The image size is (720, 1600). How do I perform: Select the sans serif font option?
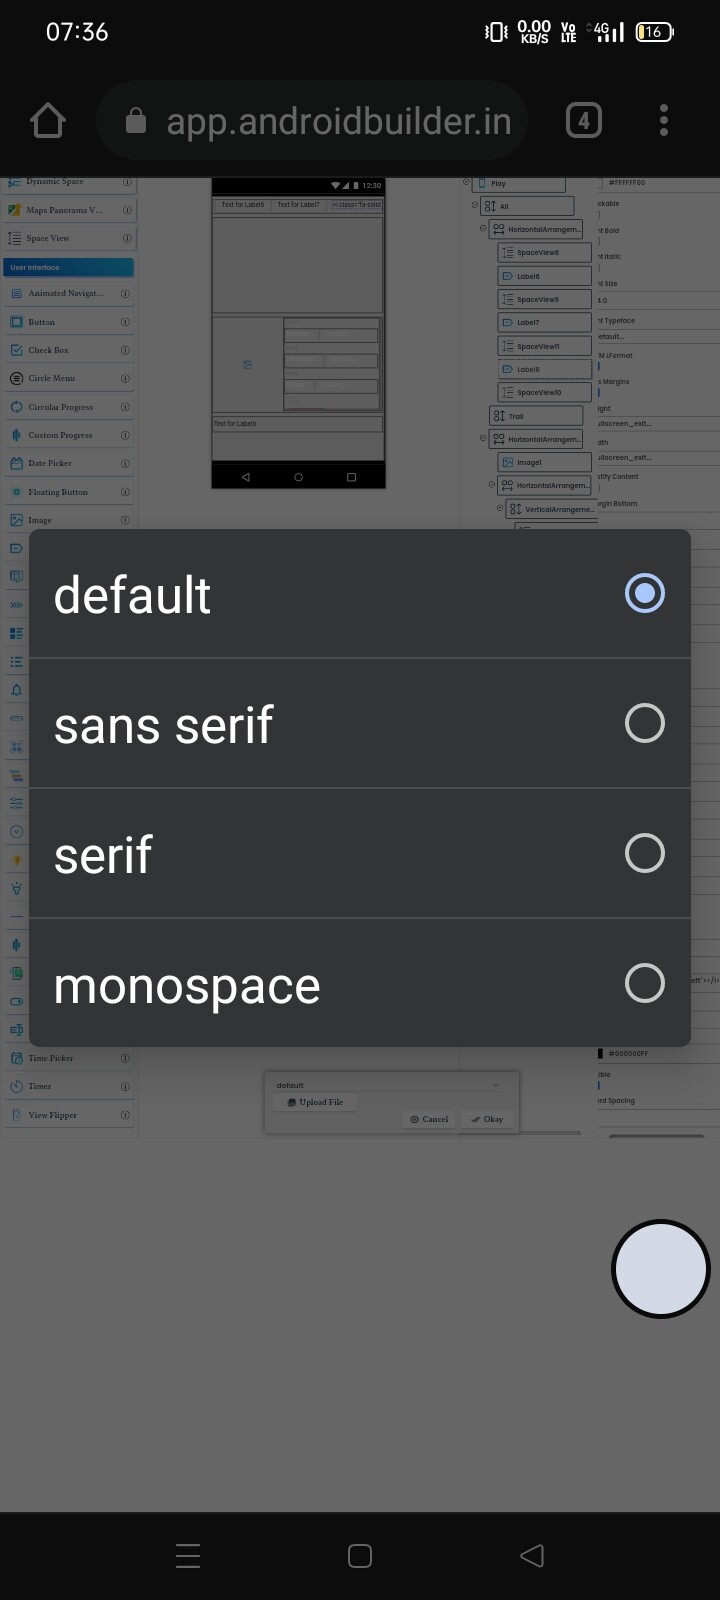tap(360, 723)
